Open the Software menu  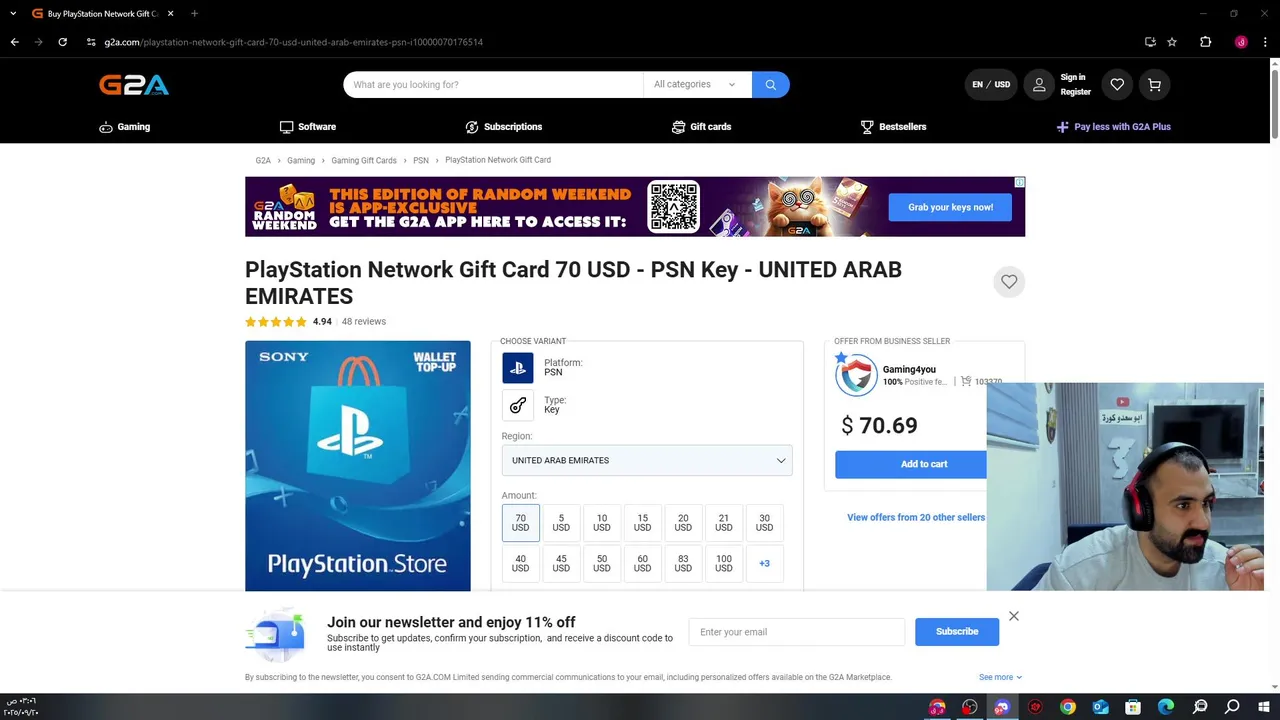click(x=308, y=127)
